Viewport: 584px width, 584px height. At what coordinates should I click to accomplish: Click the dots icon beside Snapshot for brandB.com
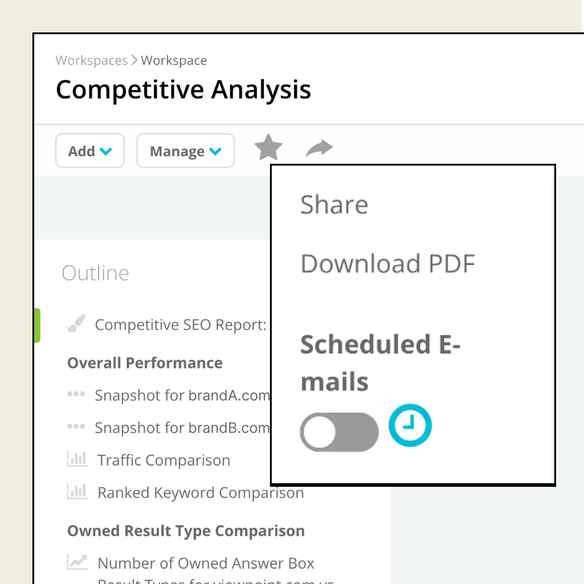pyautogui.click(x=76, y=426)
